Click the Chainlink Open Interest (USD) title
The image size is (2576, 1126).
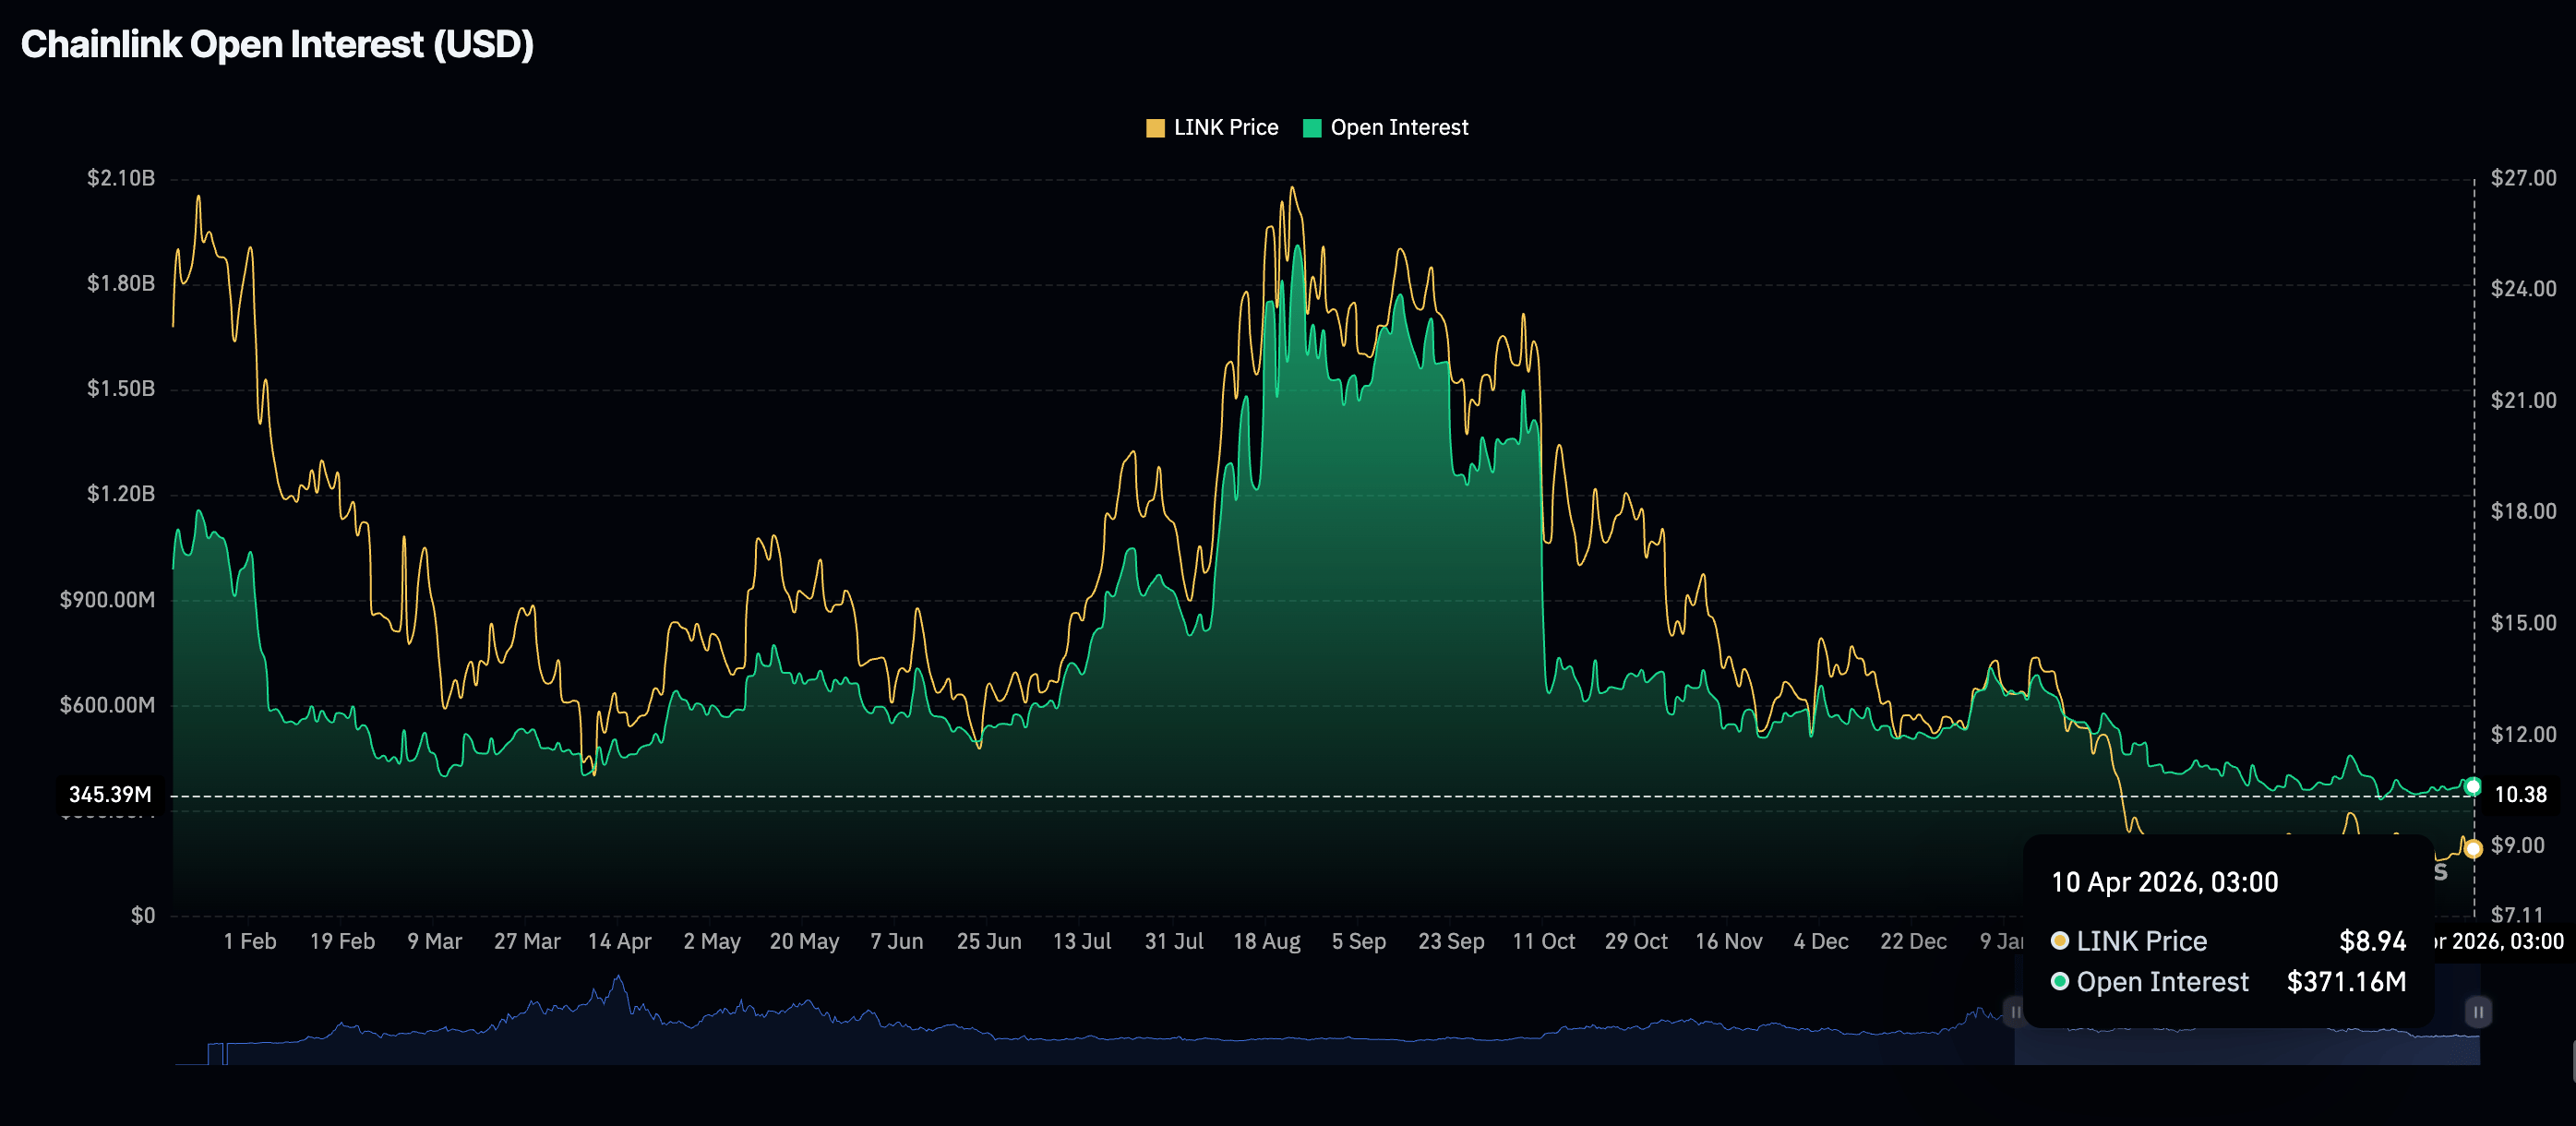click(x=277, y=45)
